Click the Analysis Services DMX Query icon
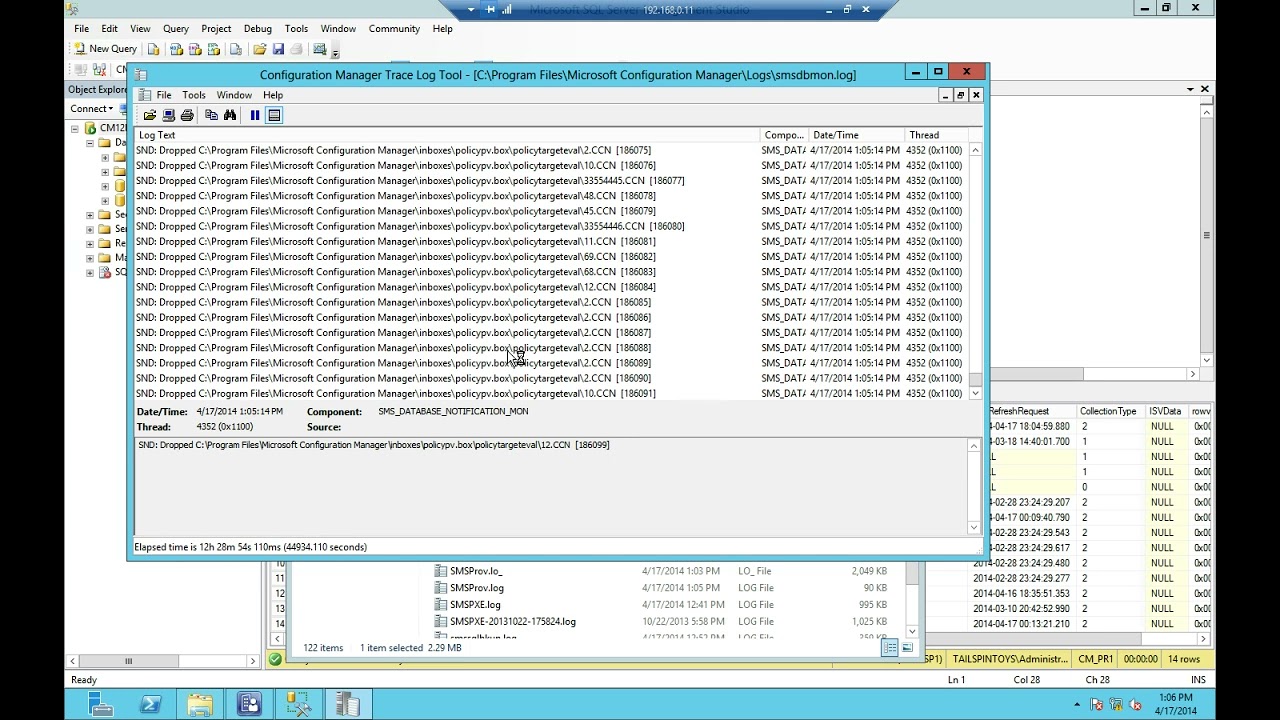The width and height of the screenshot is (1280, 720). (x=195, y=49)
